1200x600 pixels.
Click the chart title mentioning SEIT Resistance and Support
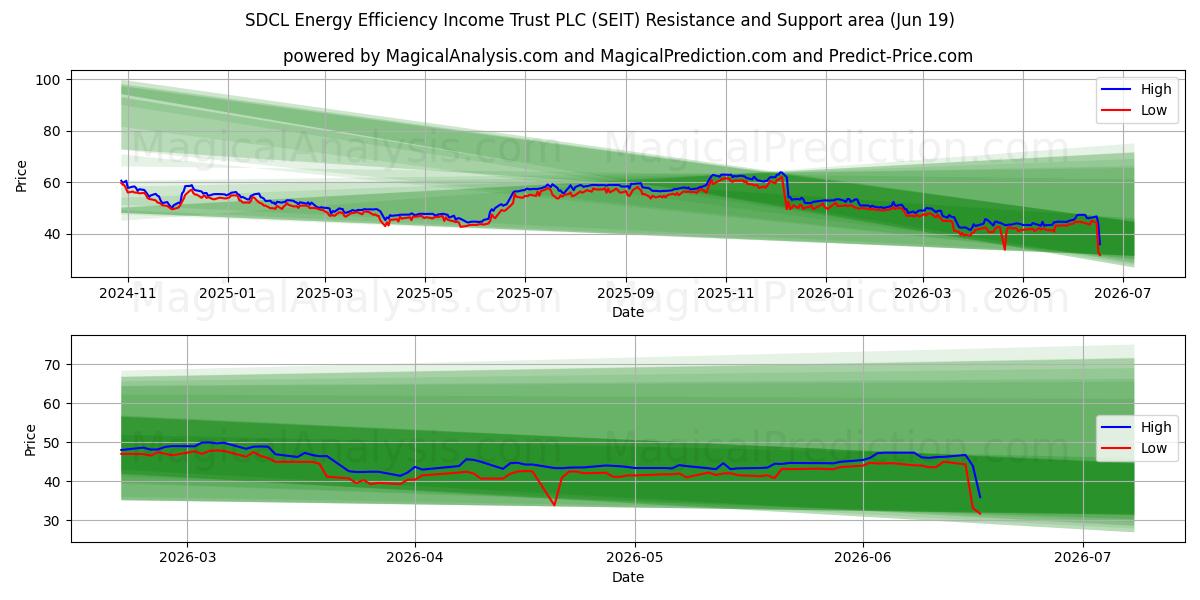(x=600, y=20)
